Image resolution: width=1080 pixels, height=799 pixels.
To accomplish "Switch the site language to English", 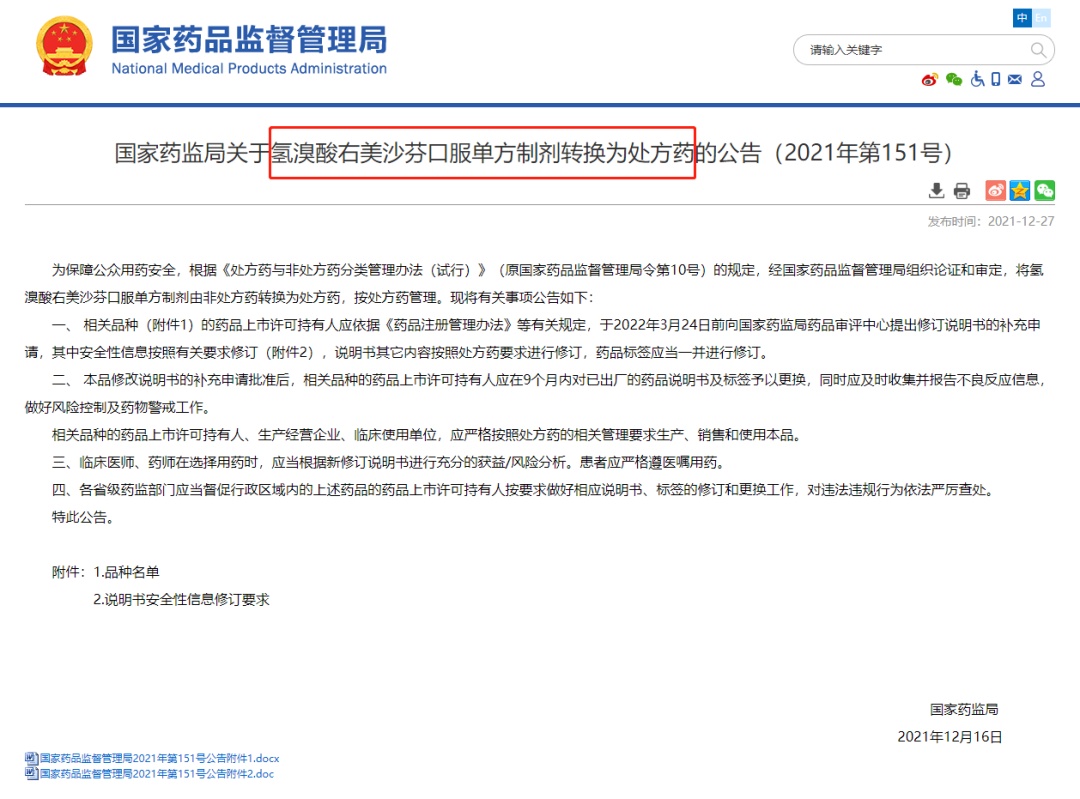I will (1042, 17).
